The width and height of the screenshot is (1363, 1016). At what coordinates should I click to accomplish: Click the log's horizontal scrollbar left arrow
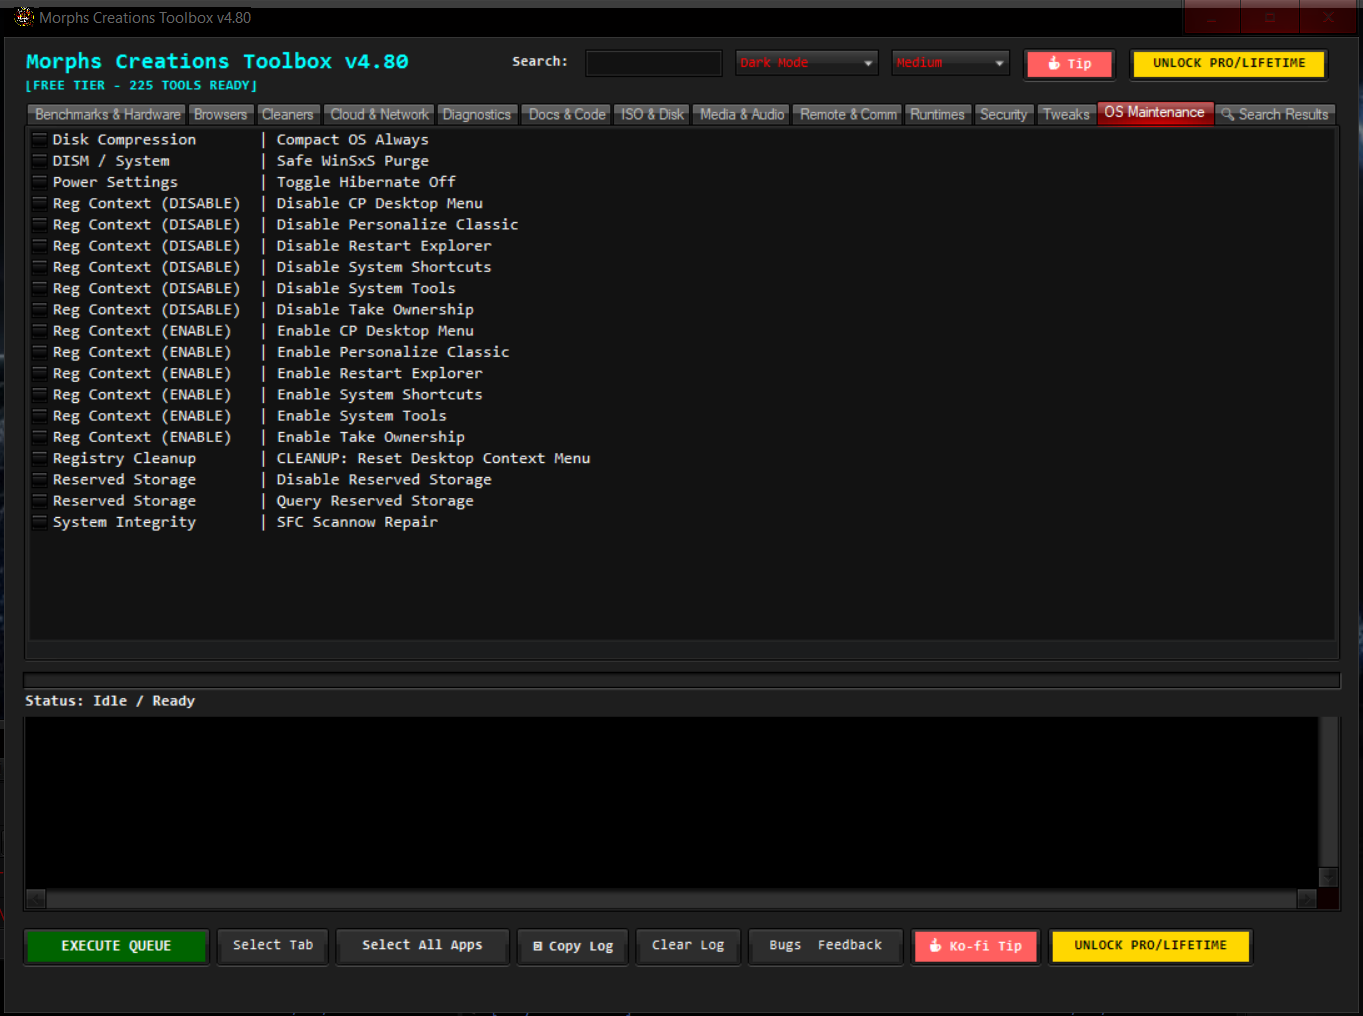[x=36, y=899]
